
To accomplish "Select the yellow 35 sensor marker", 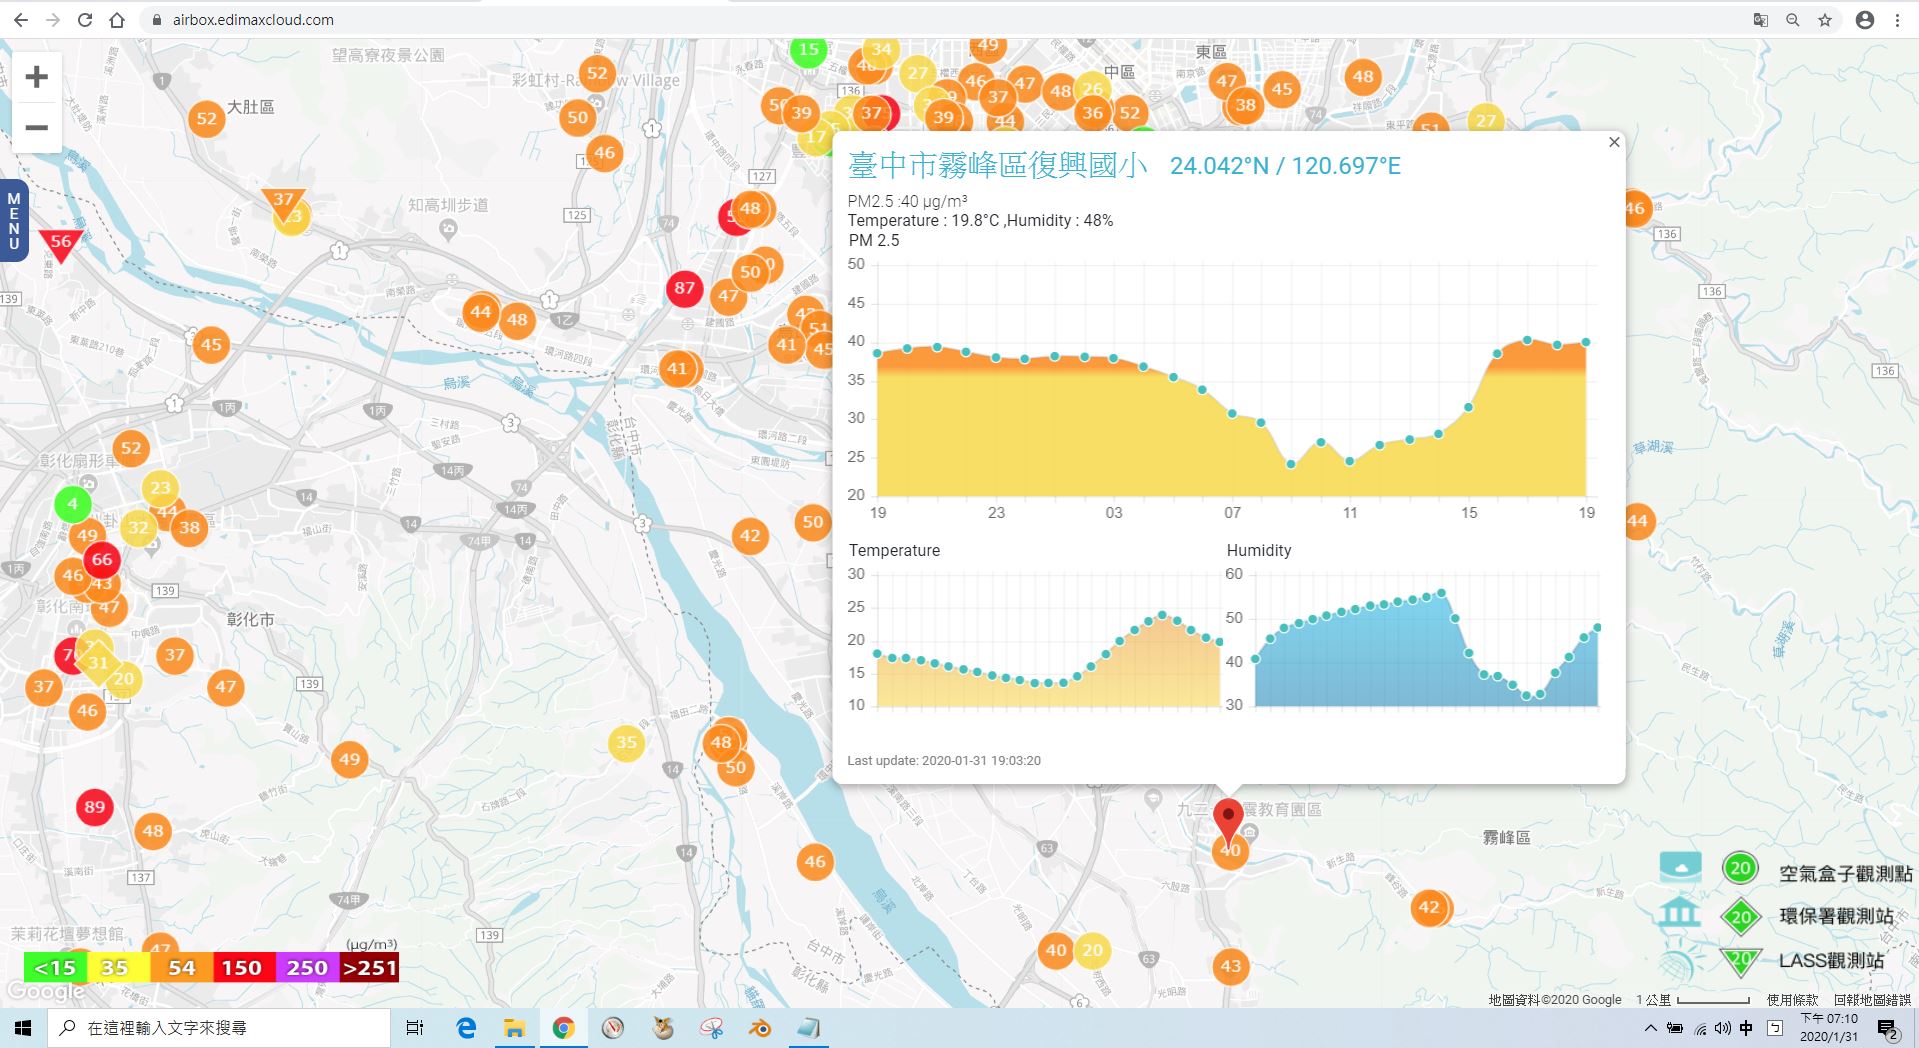I will 626,742.
